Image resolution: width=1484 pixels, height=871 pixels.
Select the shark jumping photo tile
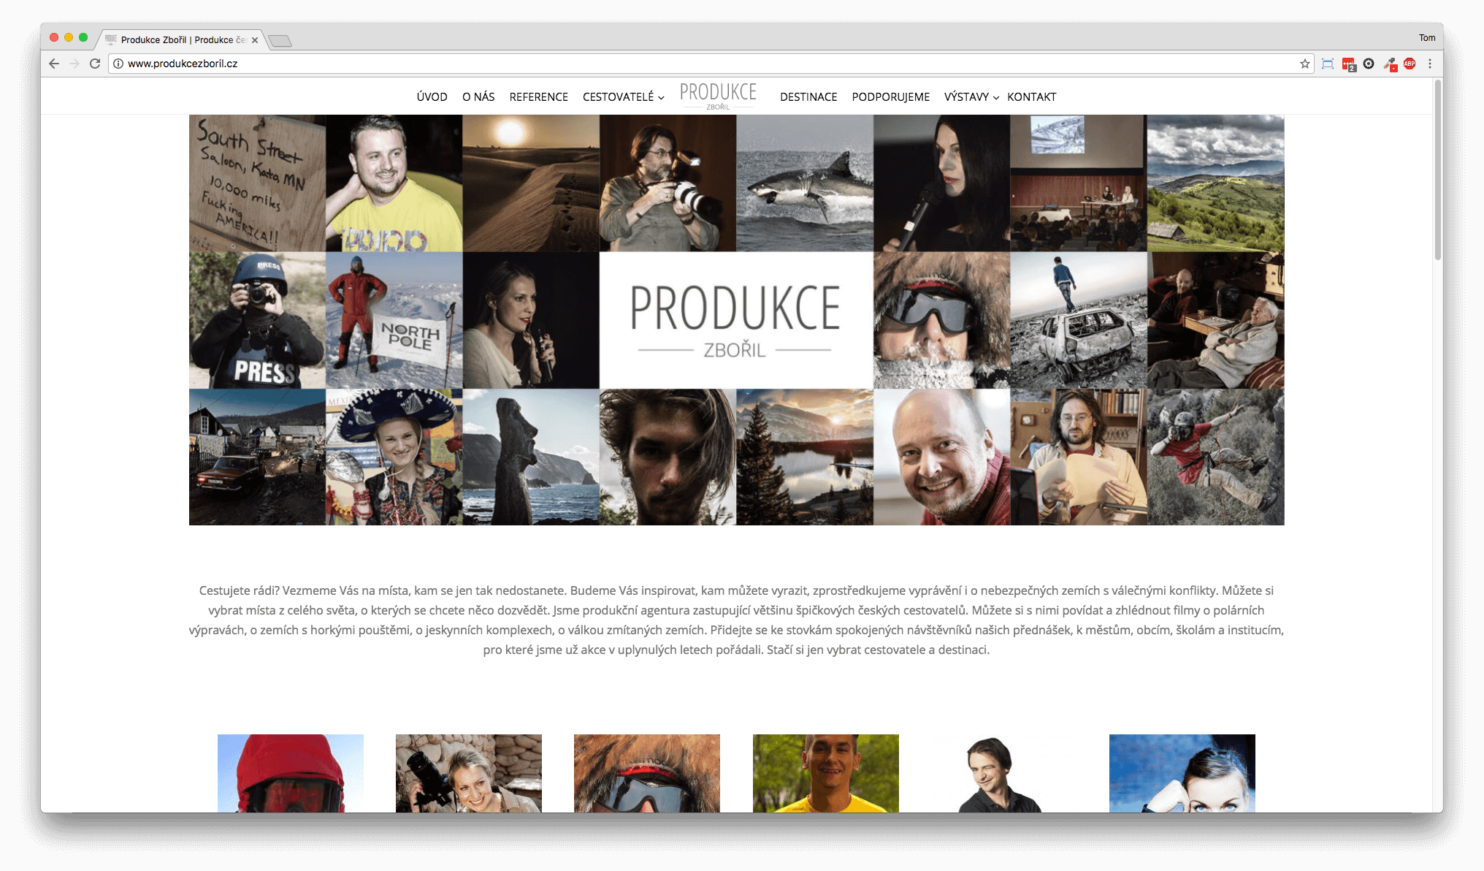point(804,183)
